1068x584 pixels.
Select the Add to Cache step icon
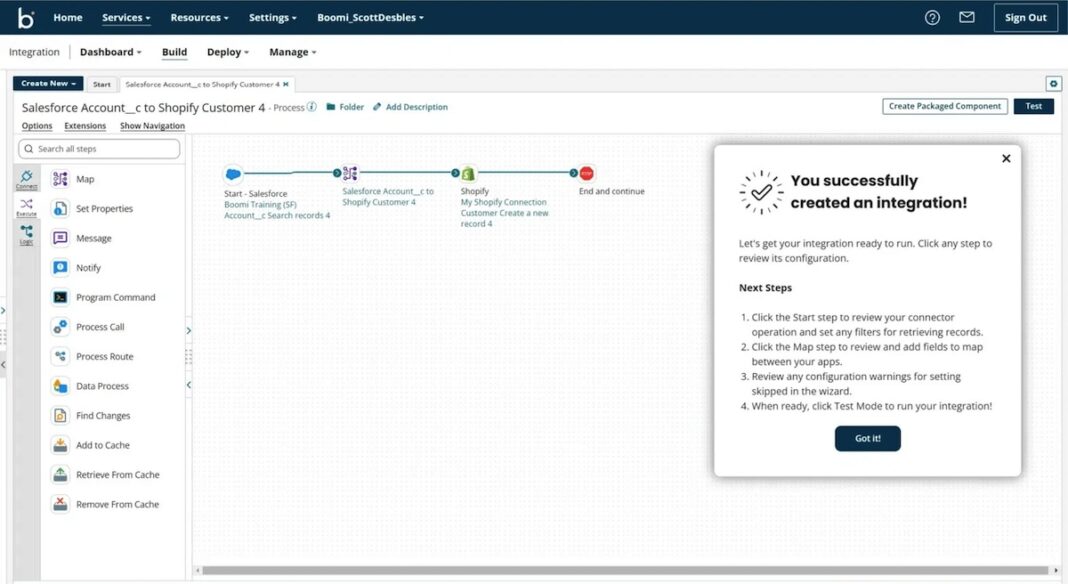(60, 444)
